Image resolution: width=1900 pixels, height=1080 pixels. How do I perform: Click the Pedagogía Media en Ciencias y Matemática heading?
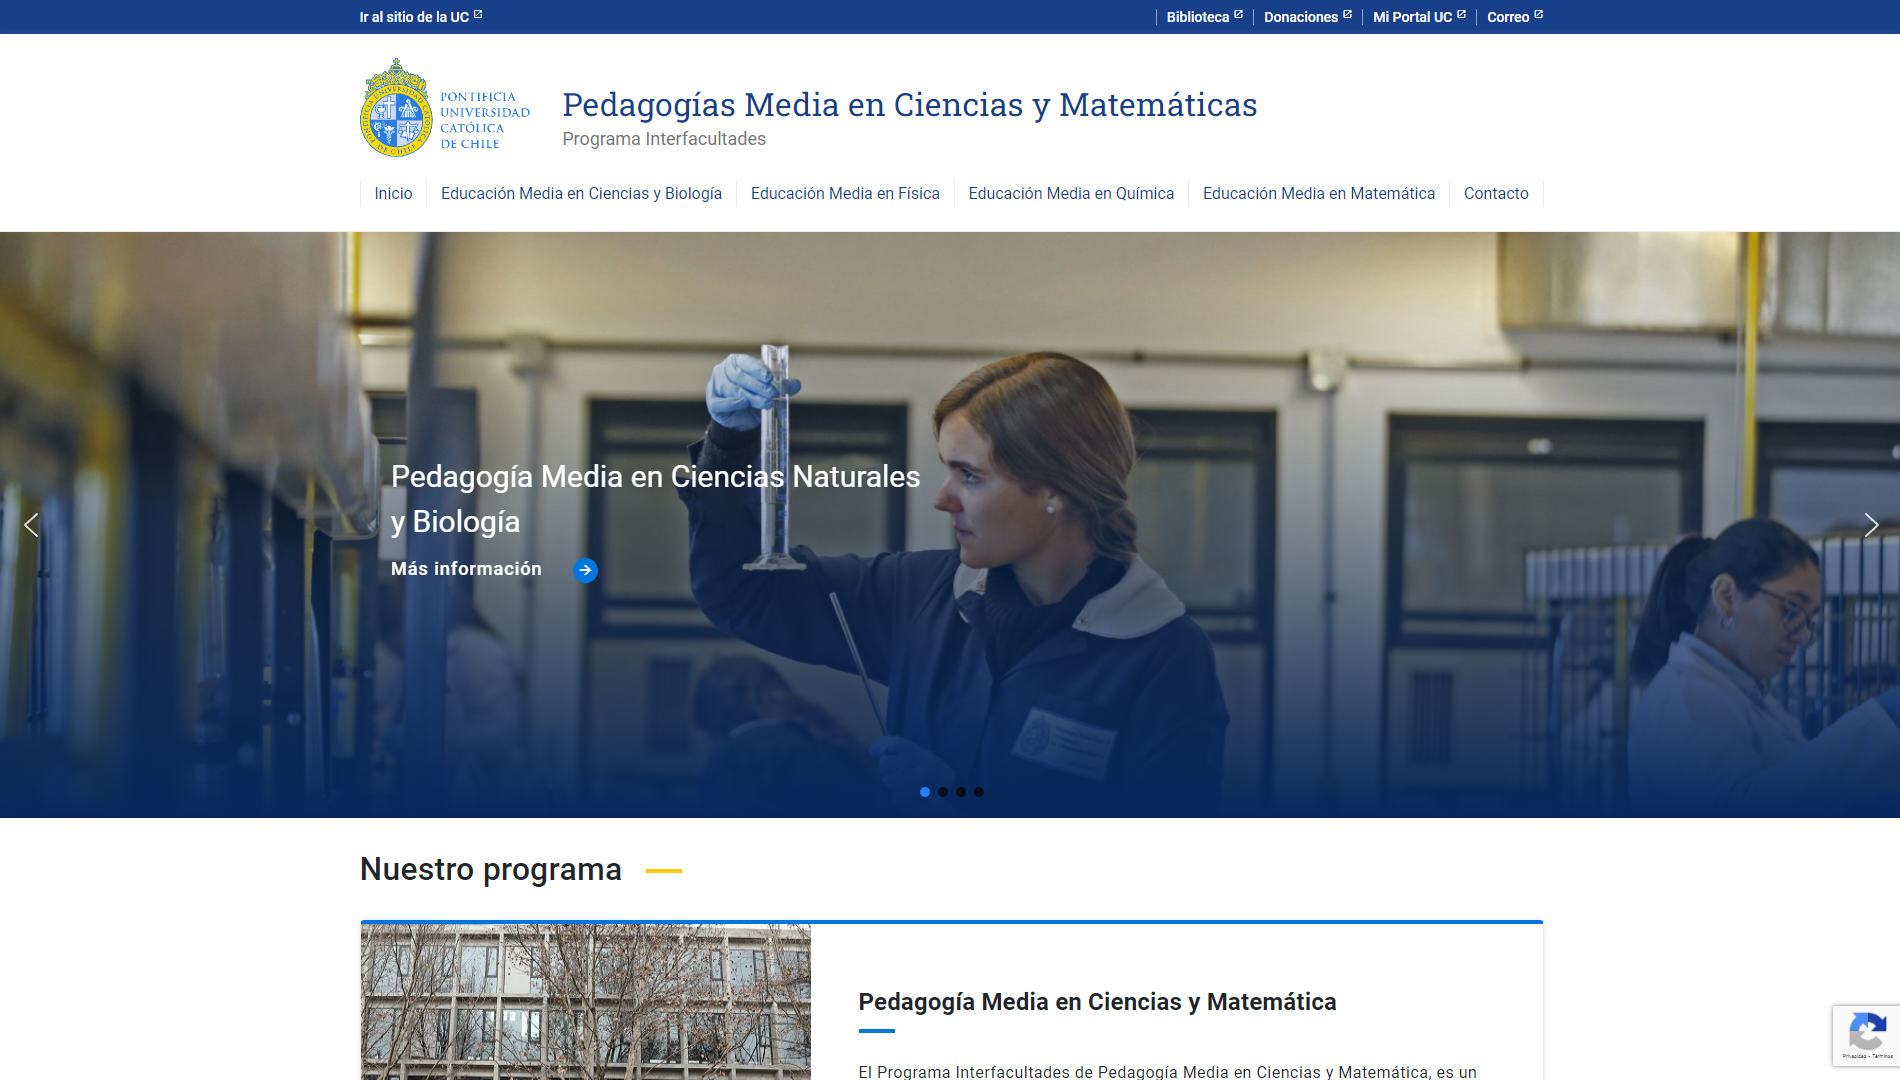point(1097,1002)
